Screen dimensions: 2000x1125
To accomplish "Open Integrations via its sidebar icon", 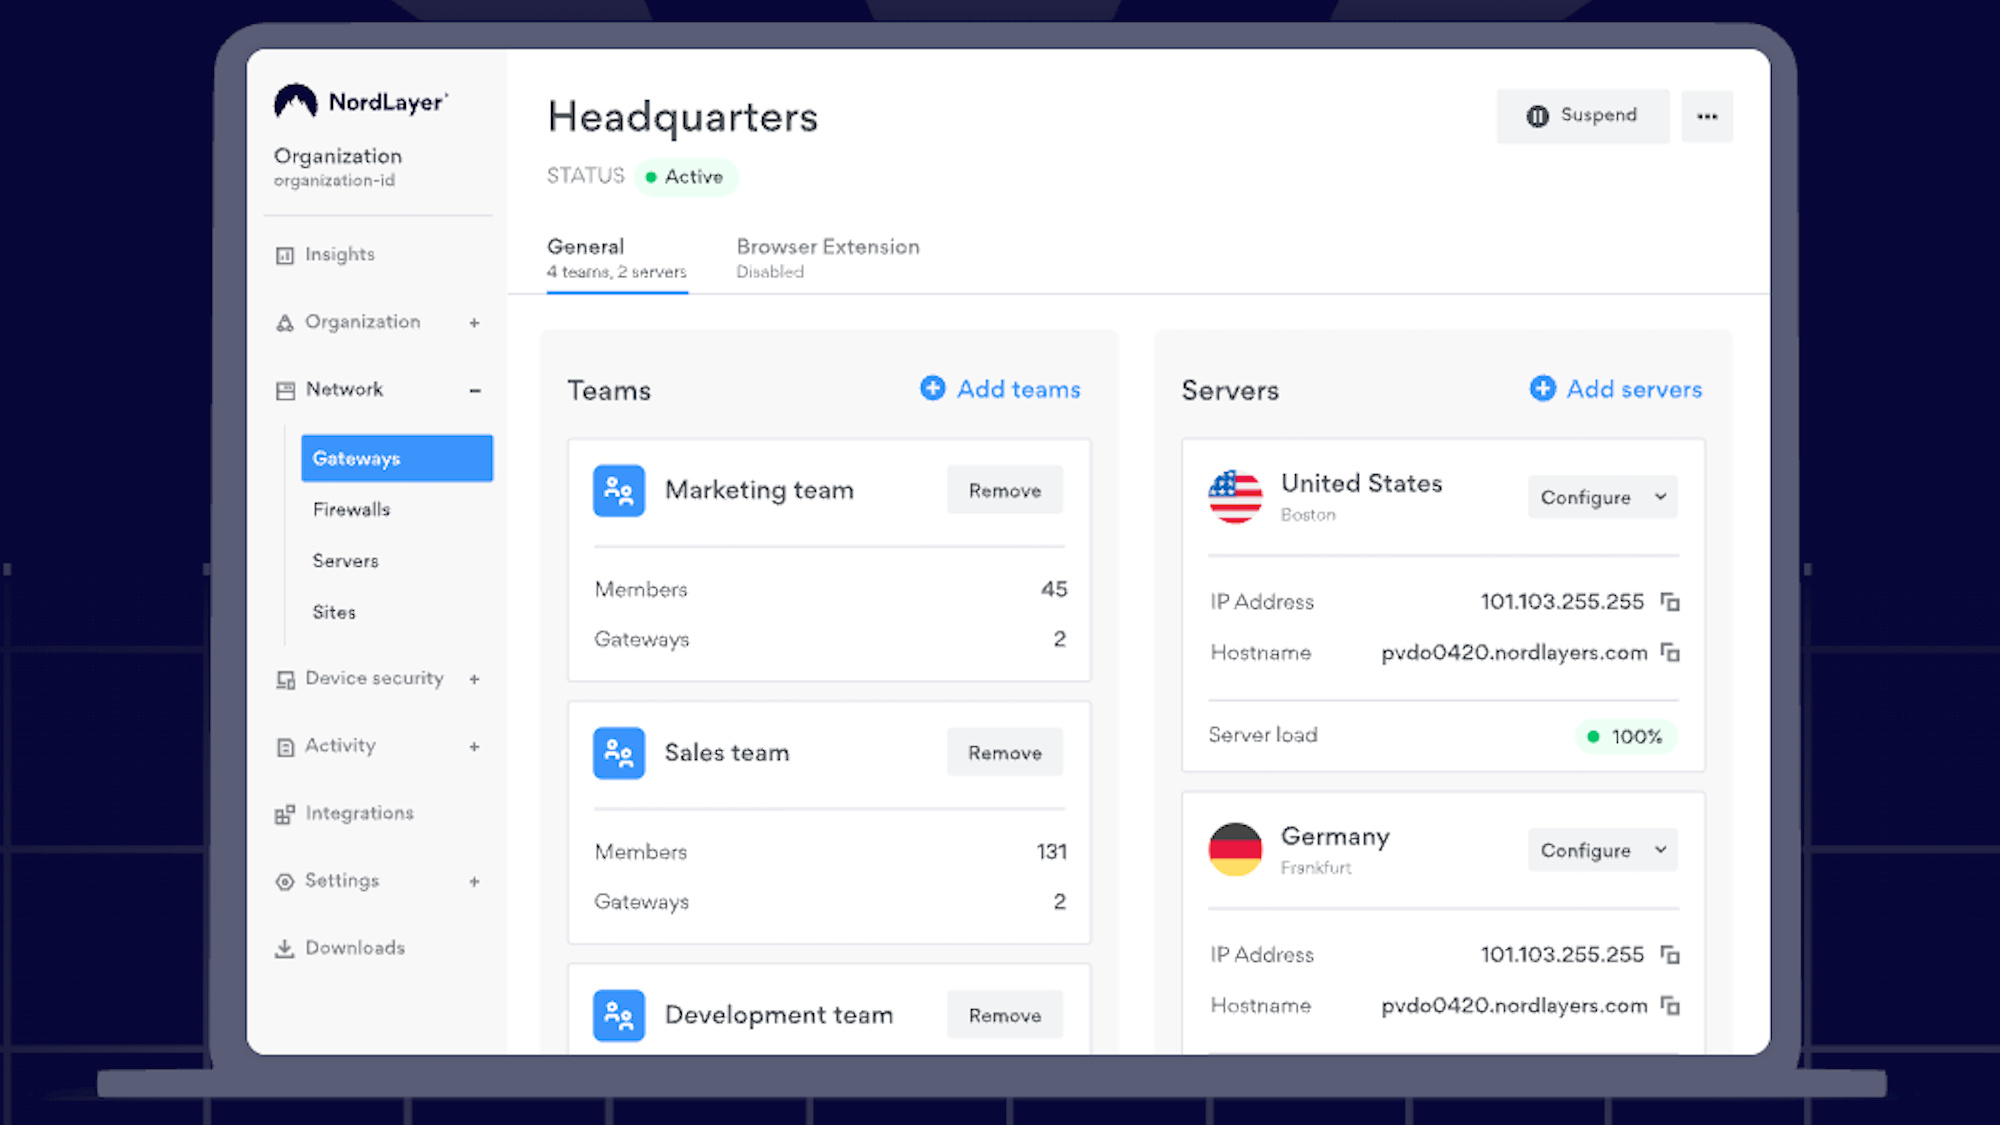I will (285, 813).
